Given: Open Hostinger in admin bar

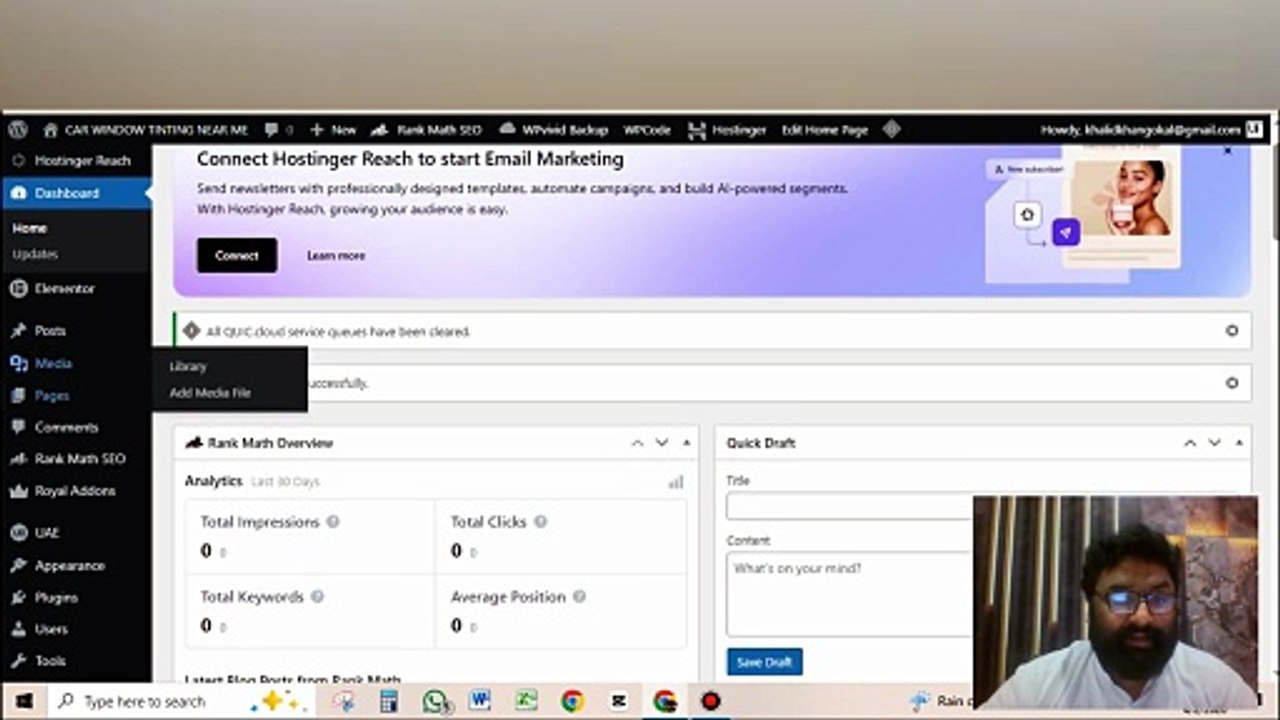Looking at the screenshot, I should coord(727,130).
